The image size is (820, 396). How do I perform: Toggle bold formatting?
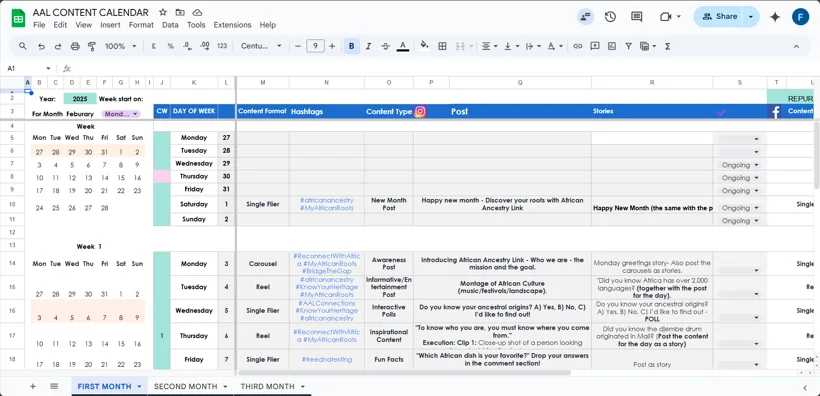(351, 46)
